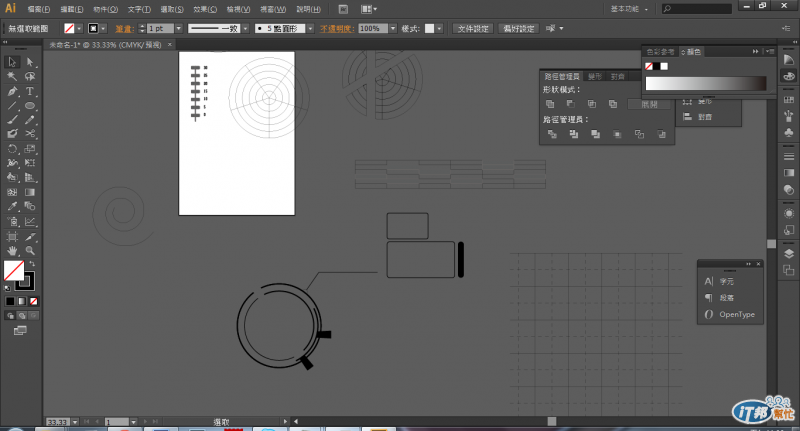This screenshot has height=431, width=800.
Task: Click the Minus Front shape mode icon
Action: pos(571,104)
